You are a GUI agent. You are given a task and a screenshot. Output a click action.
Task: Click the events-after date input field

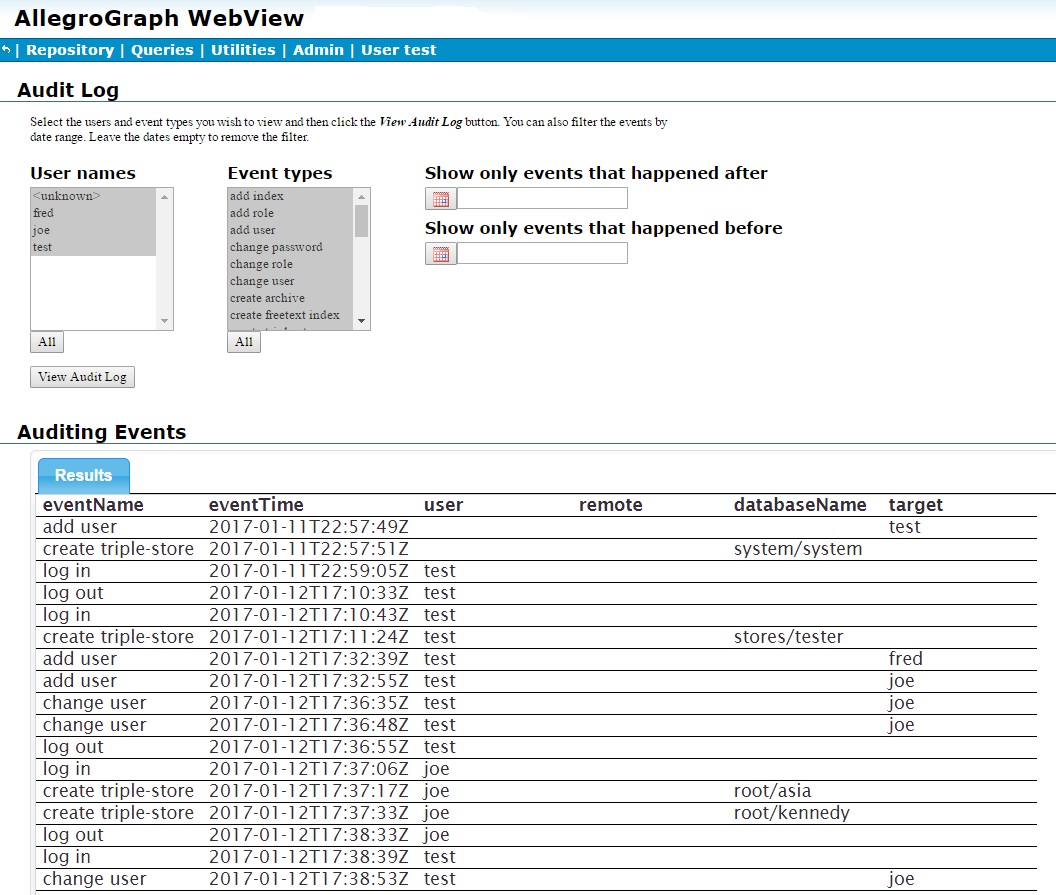point(540,198)
